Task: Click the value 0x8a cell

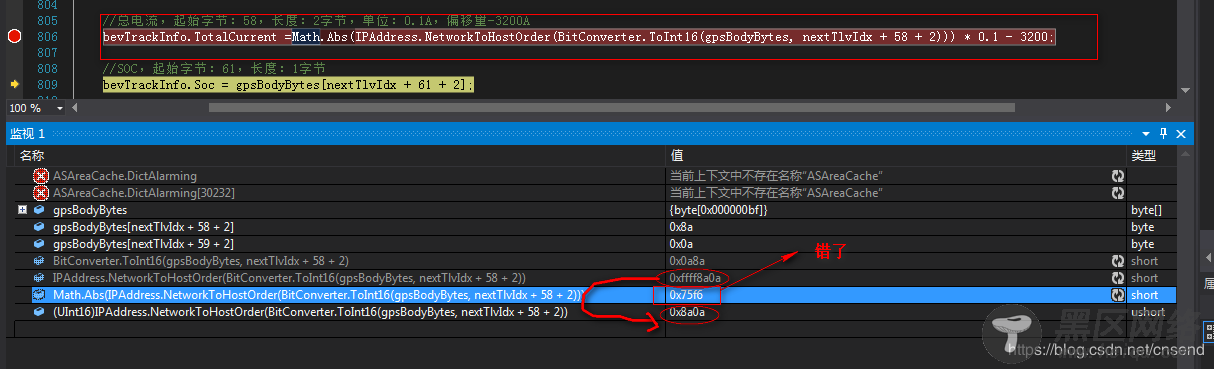Action: (681, 227)
